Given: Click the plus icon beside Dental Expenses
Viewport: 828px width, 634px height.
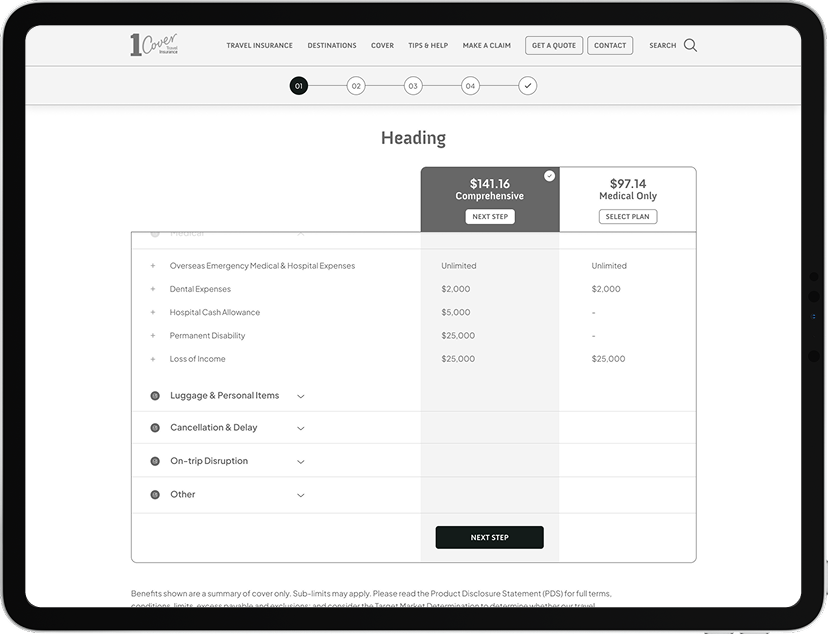Looking at the screenshot, I should pos(153,289).
